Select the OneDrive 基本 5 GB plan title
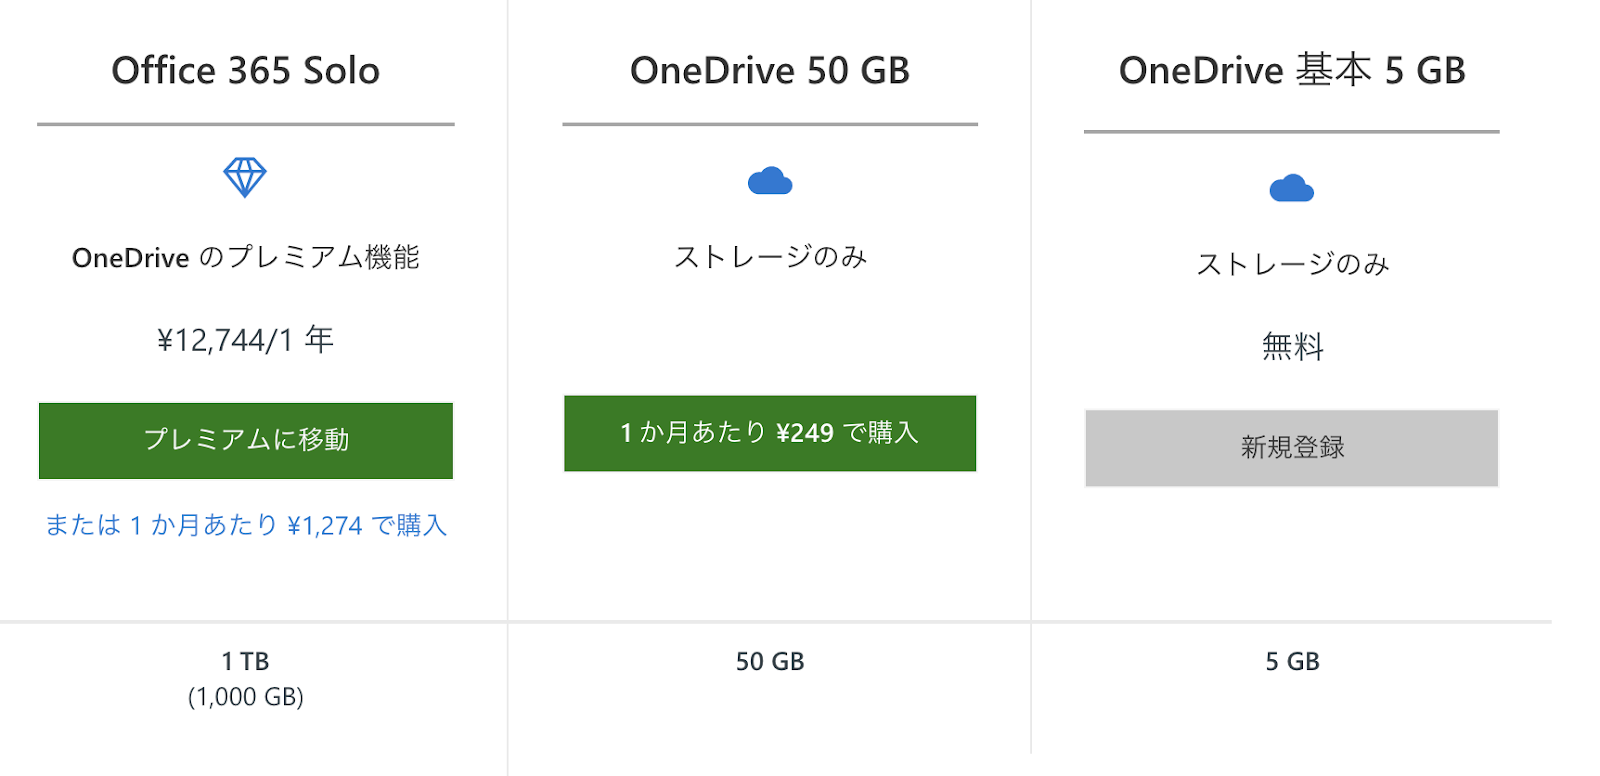Viewport: 1600px width, 776px height. tap(1292, 71)
